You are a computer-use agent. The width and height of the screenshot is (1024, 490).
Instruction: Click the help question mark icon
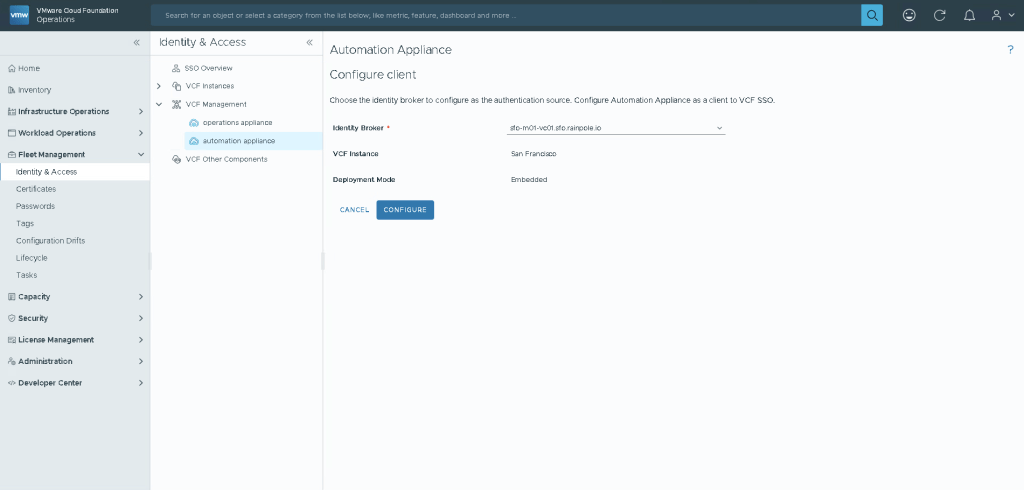(x=1010, y=50)
